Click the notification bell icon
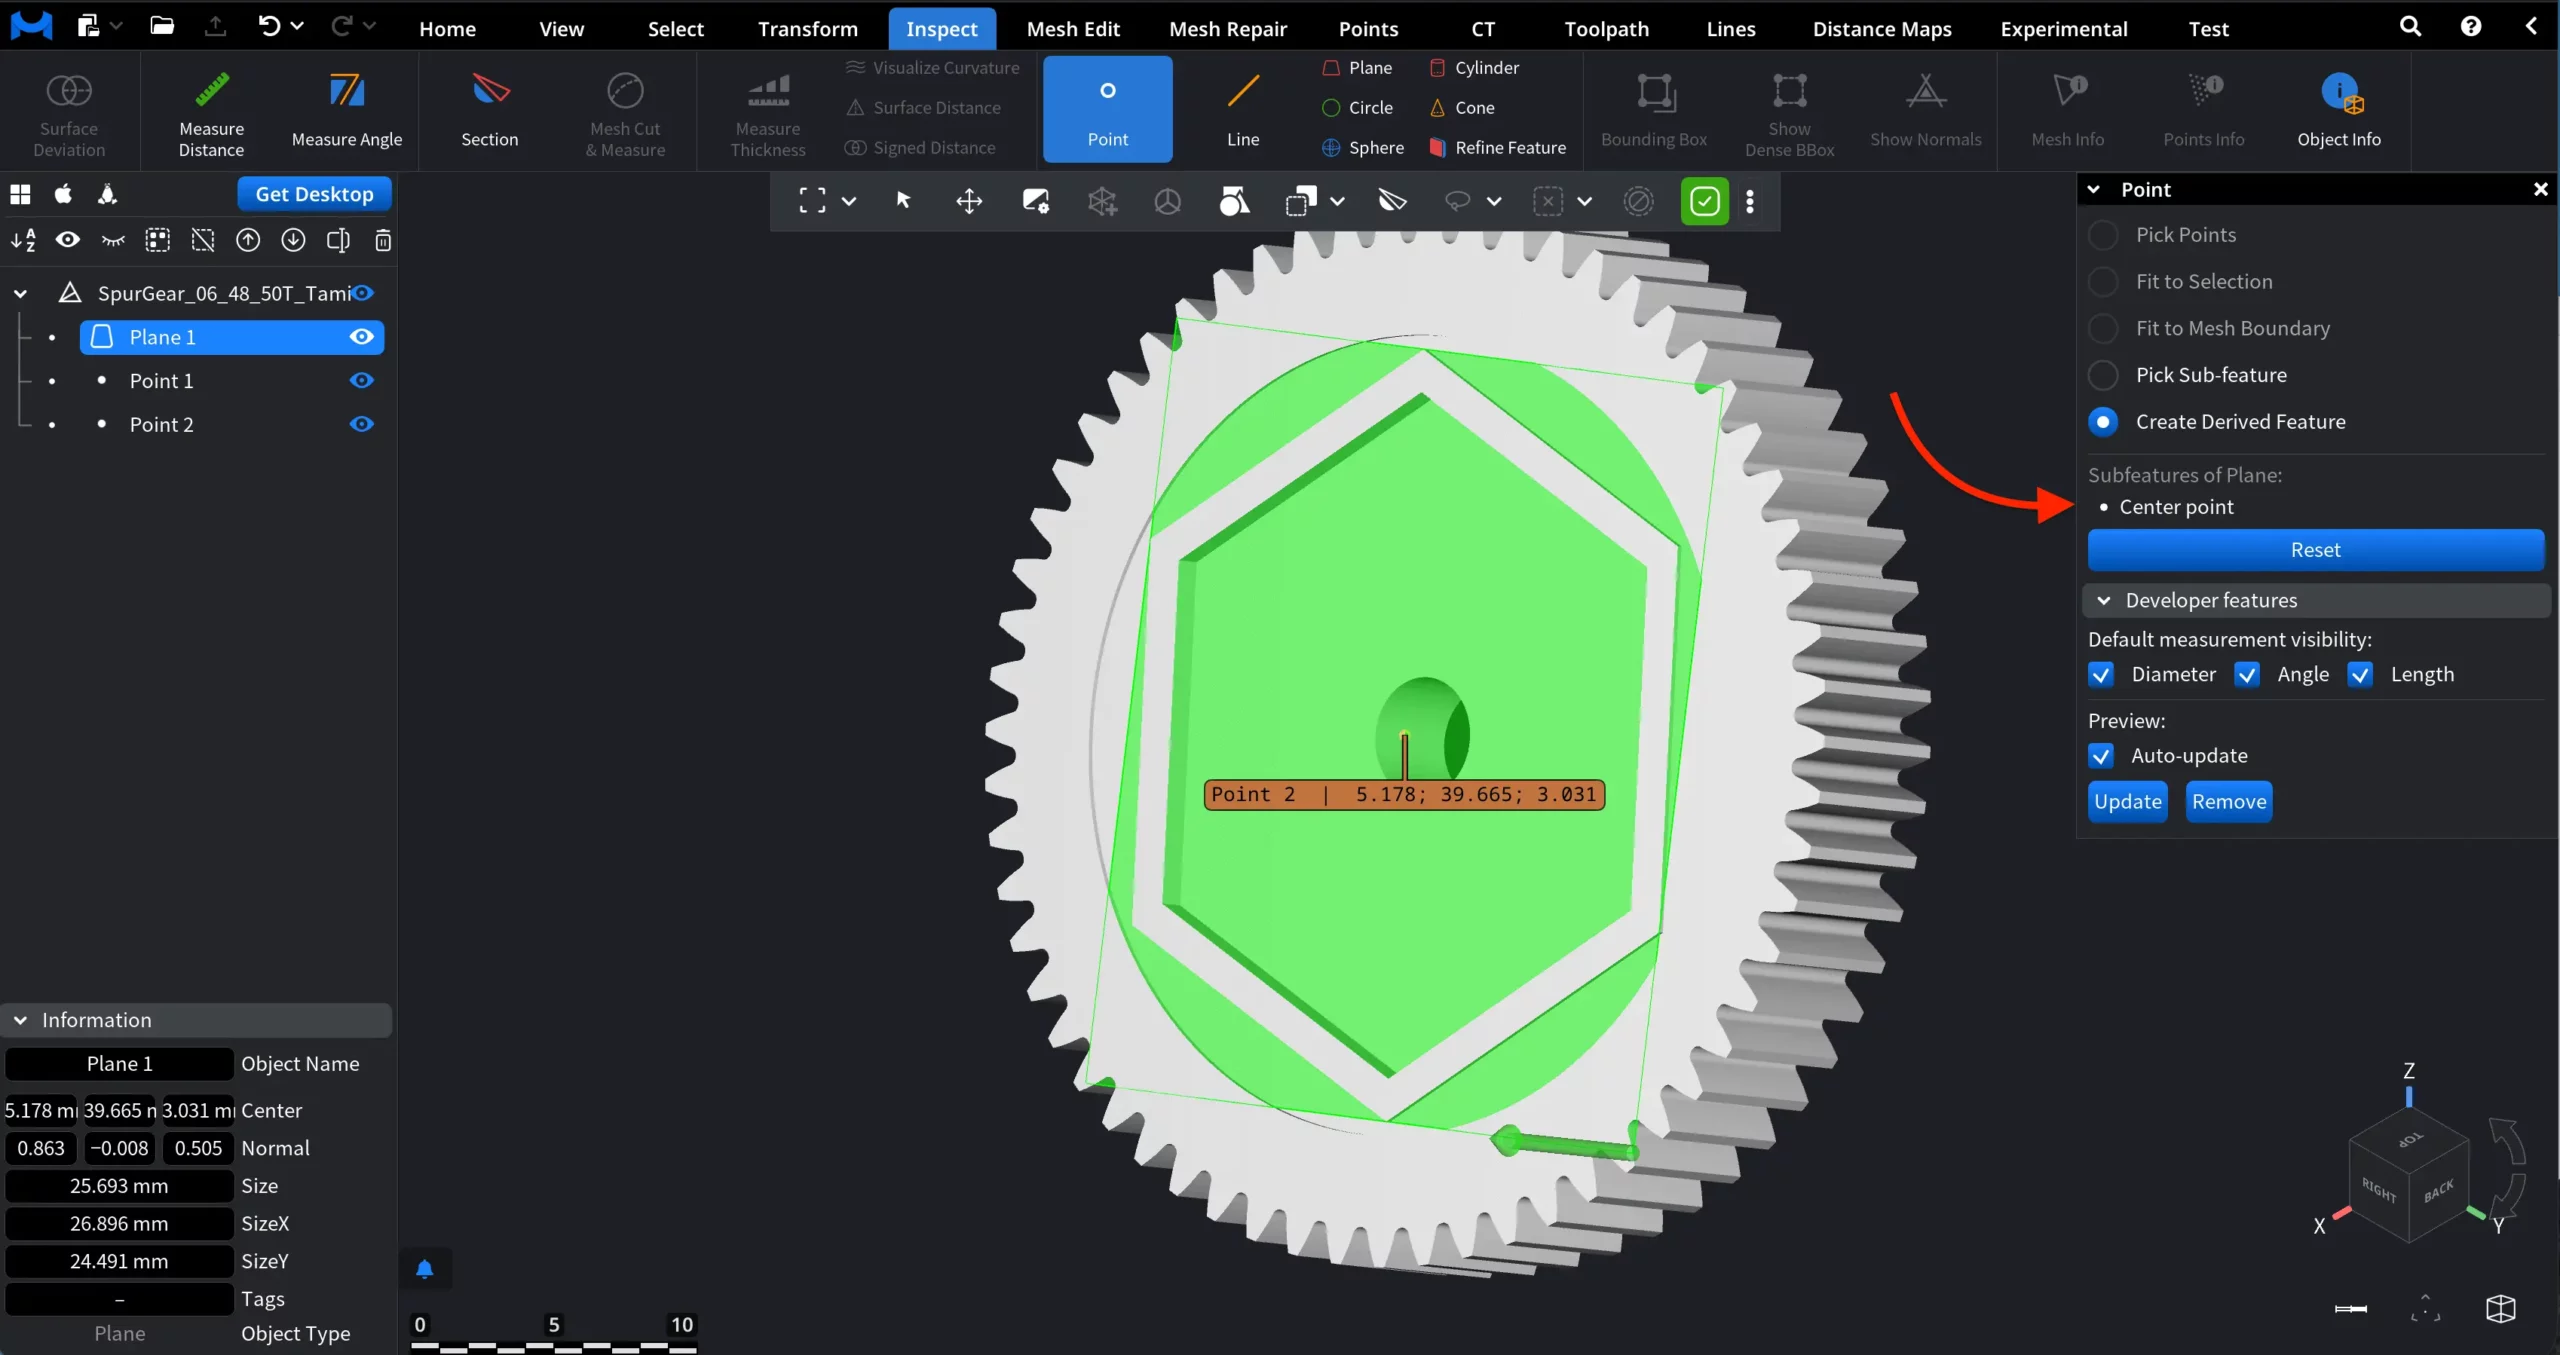Image resolution: width=2560 pixels, height=1355 pixels. 424,1269
